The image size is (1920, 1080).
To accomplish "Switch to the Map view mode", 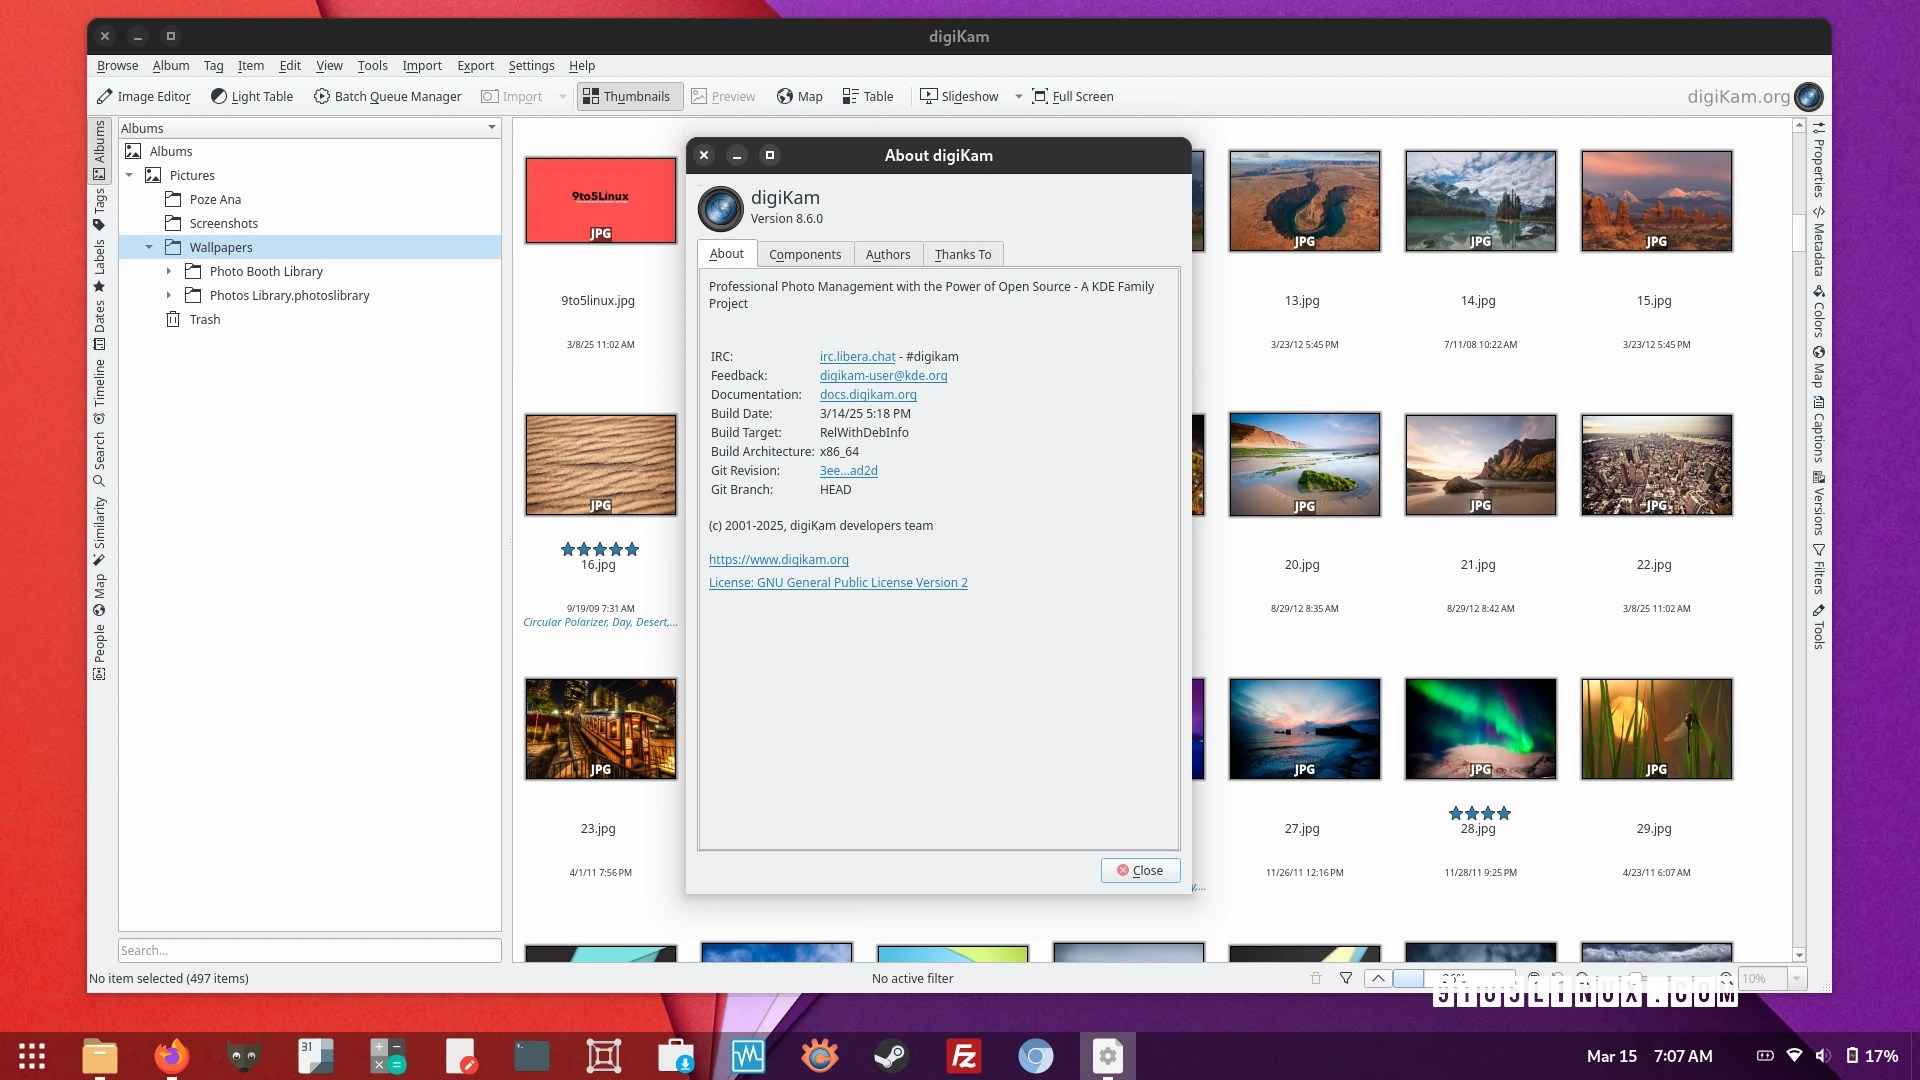I will point(800,96).
